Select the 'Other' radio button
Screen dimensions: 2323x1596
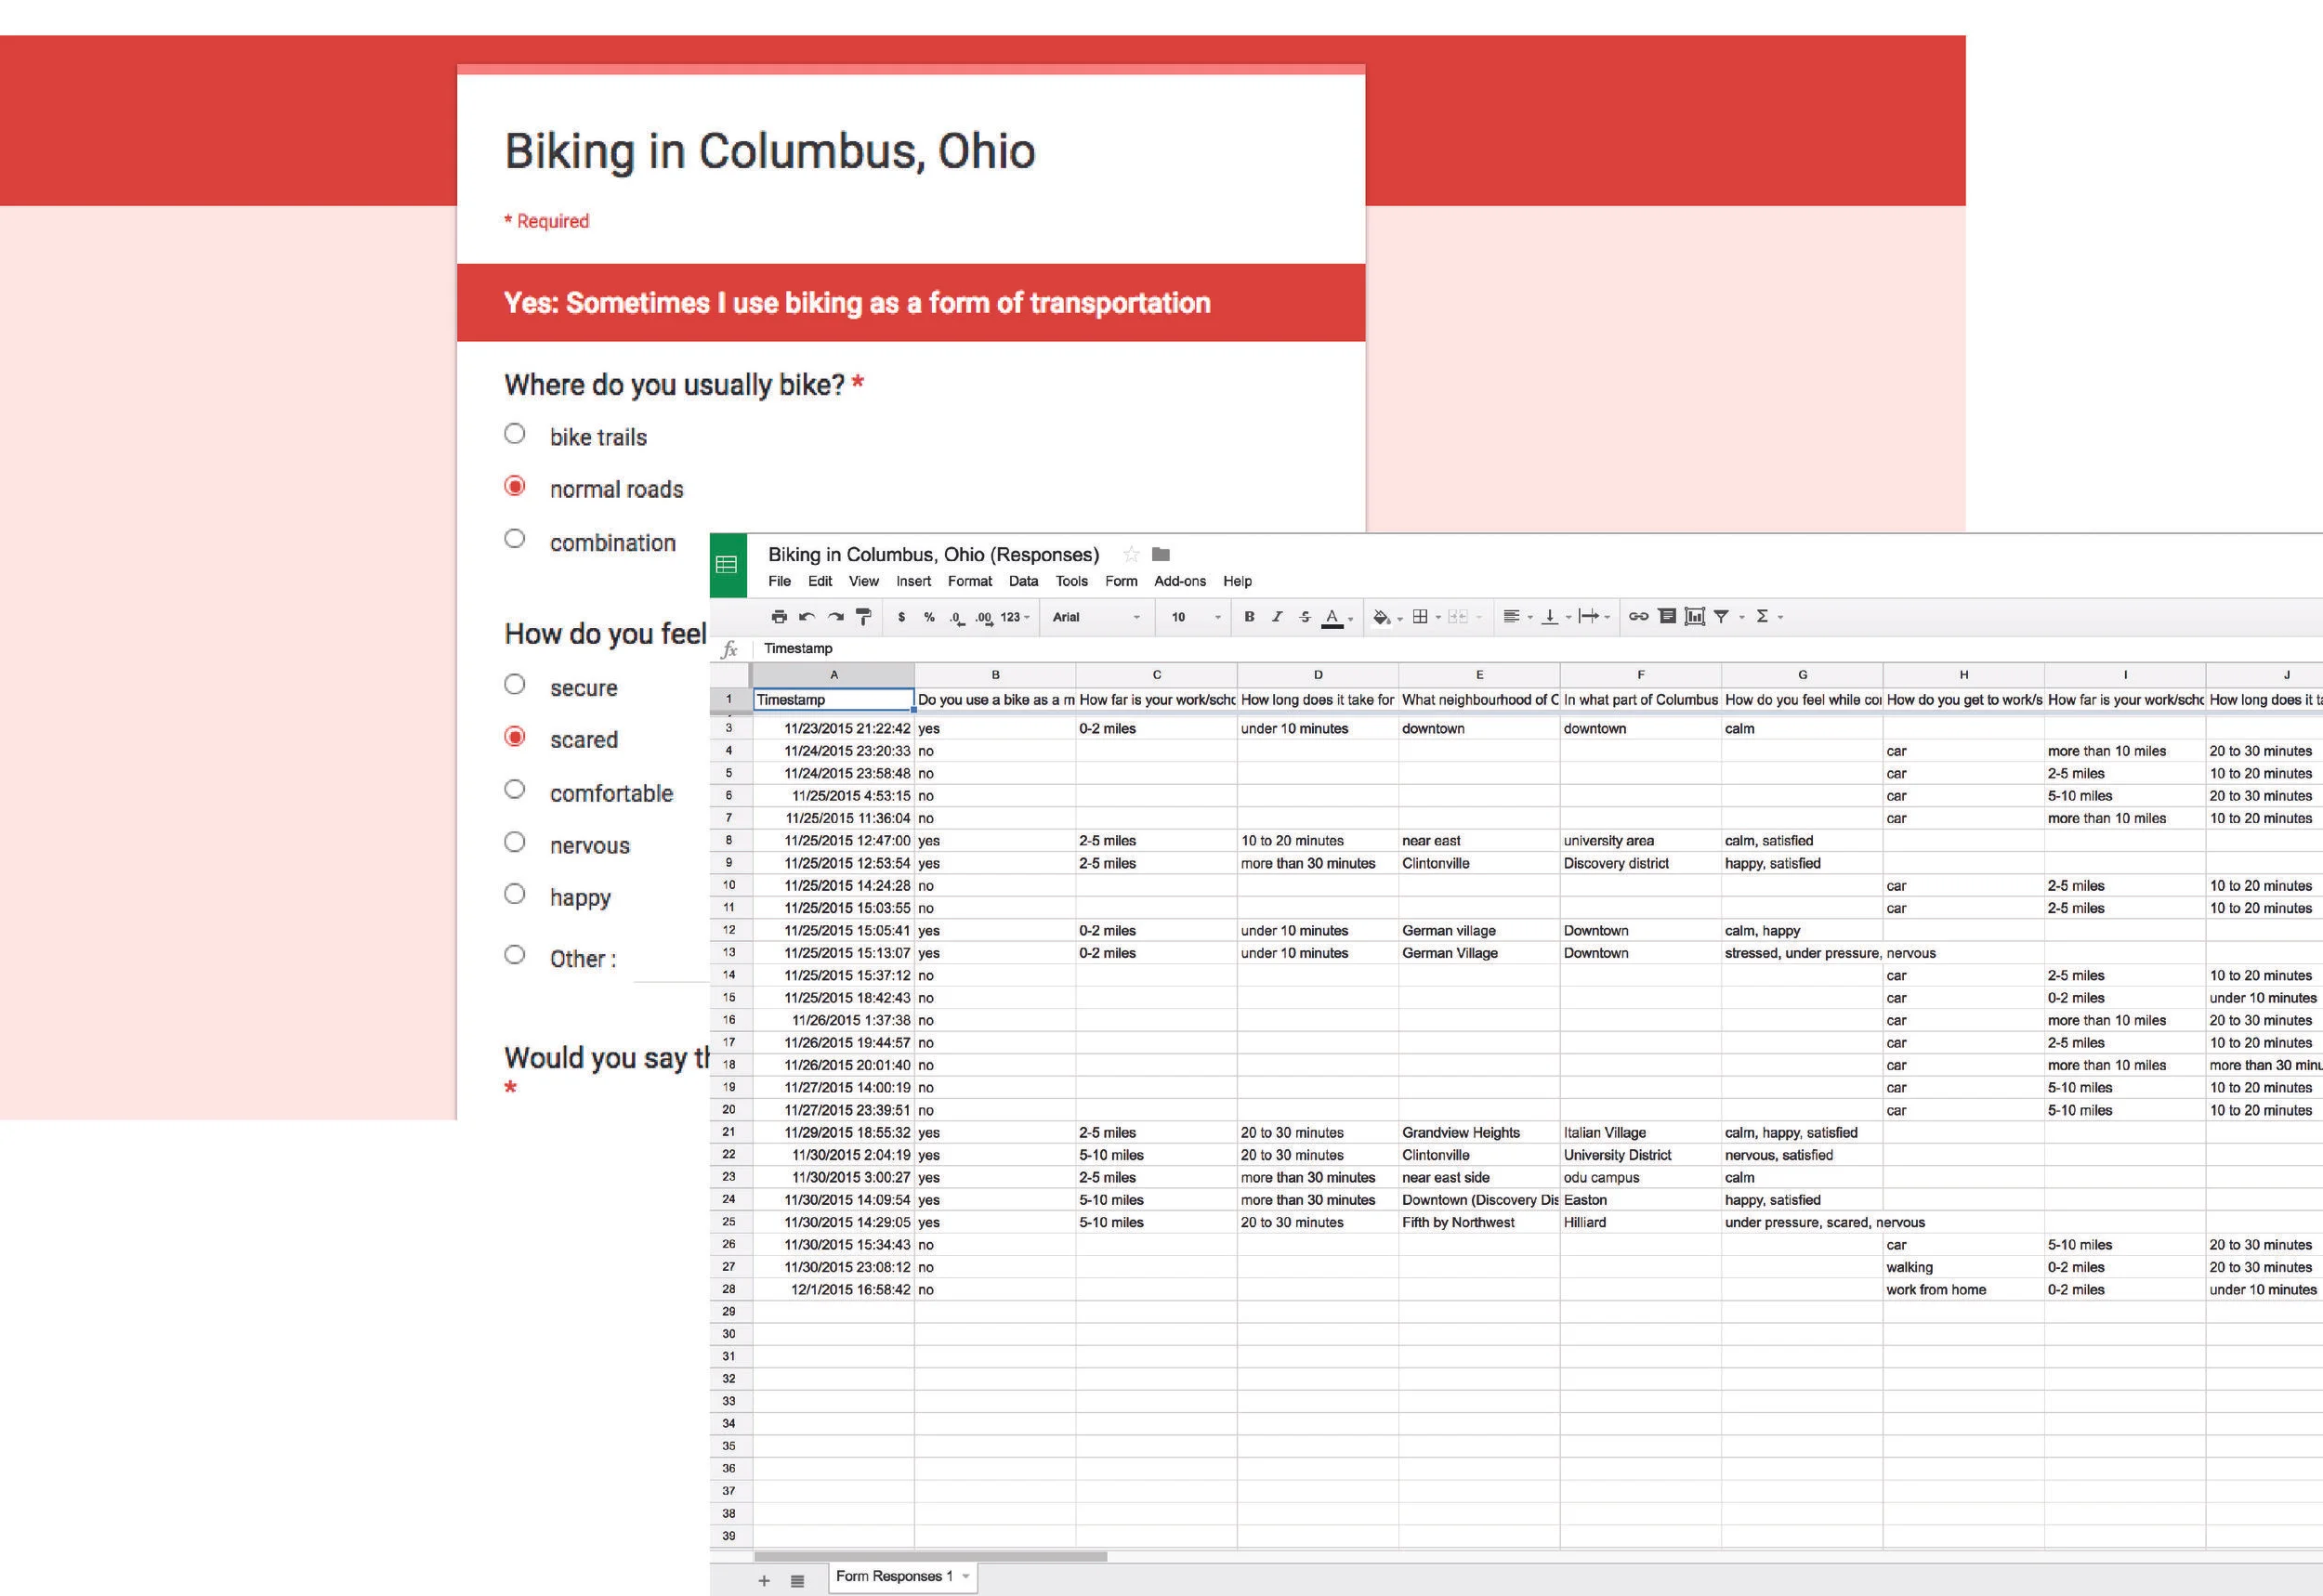515,955
